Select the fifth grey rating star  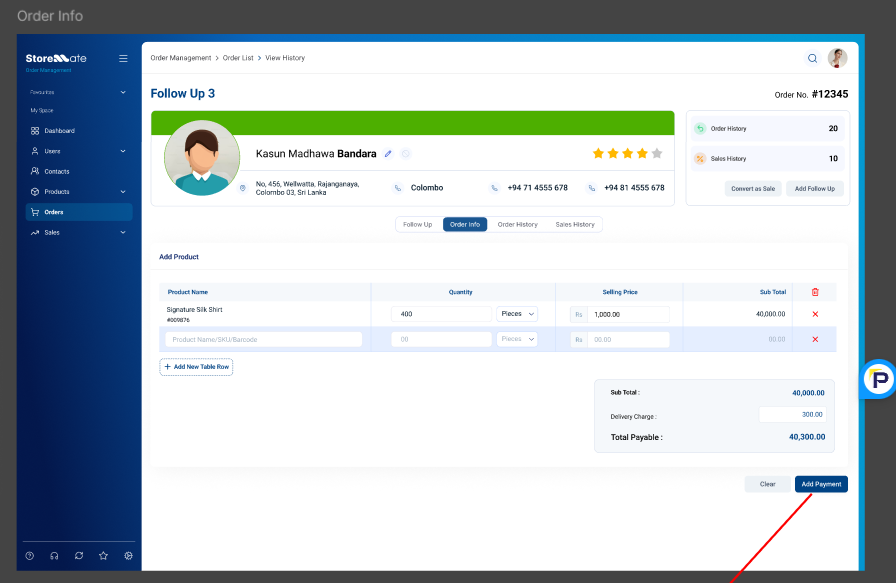[x=657, y=153]
